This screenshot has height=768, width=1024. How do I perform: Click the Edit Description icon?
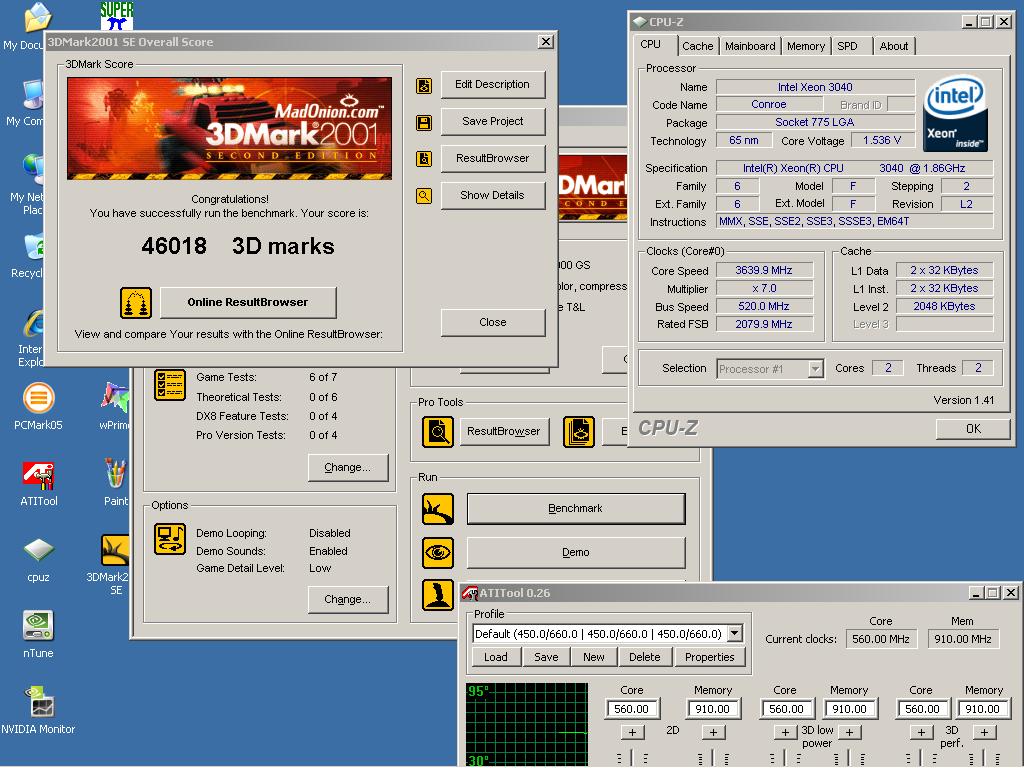[424, 86]
